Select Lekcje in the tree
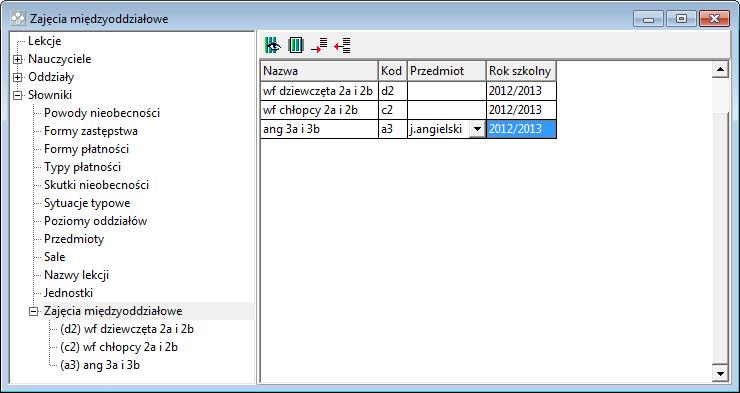 (44, 41)
